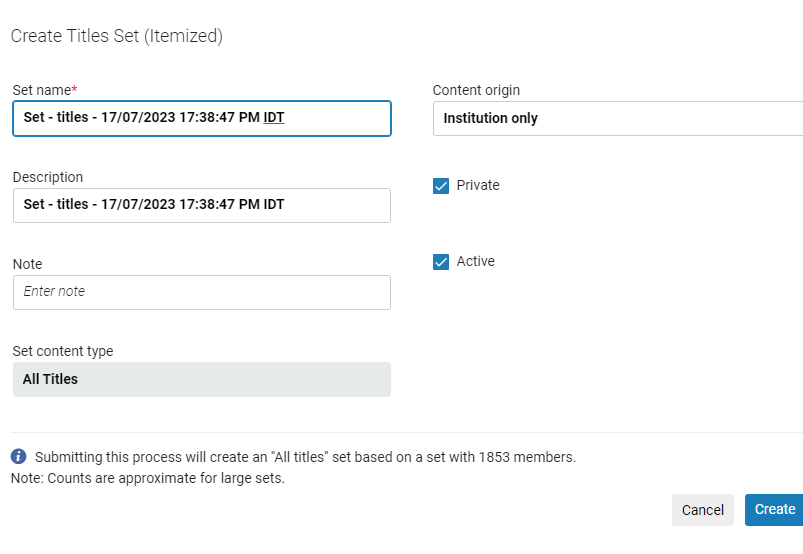Click the blue info icon beside submission message
Image resolution: width=803 pixels, height=554 pixels.
coord(19,457)
